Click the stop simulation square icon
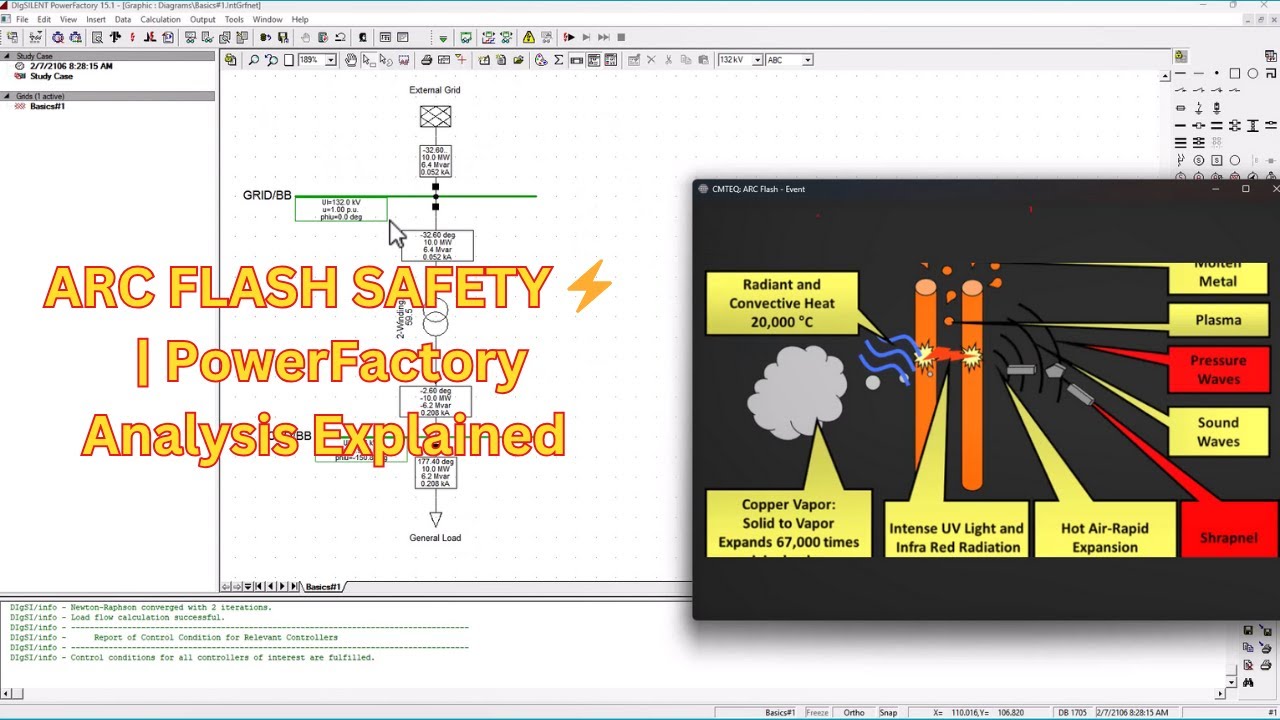Image resolution: width=1280 pixels, height=720 pixels. [x=621, y=38]
